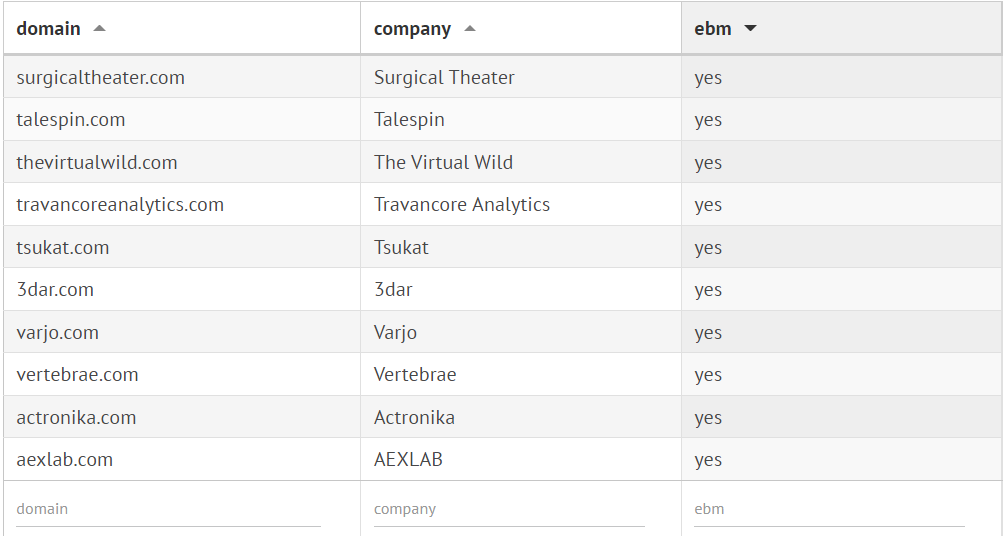This screenshot has height=536, width=1006.
Task: Toggle the ebm column descending sort arrow
Action: 750,29
